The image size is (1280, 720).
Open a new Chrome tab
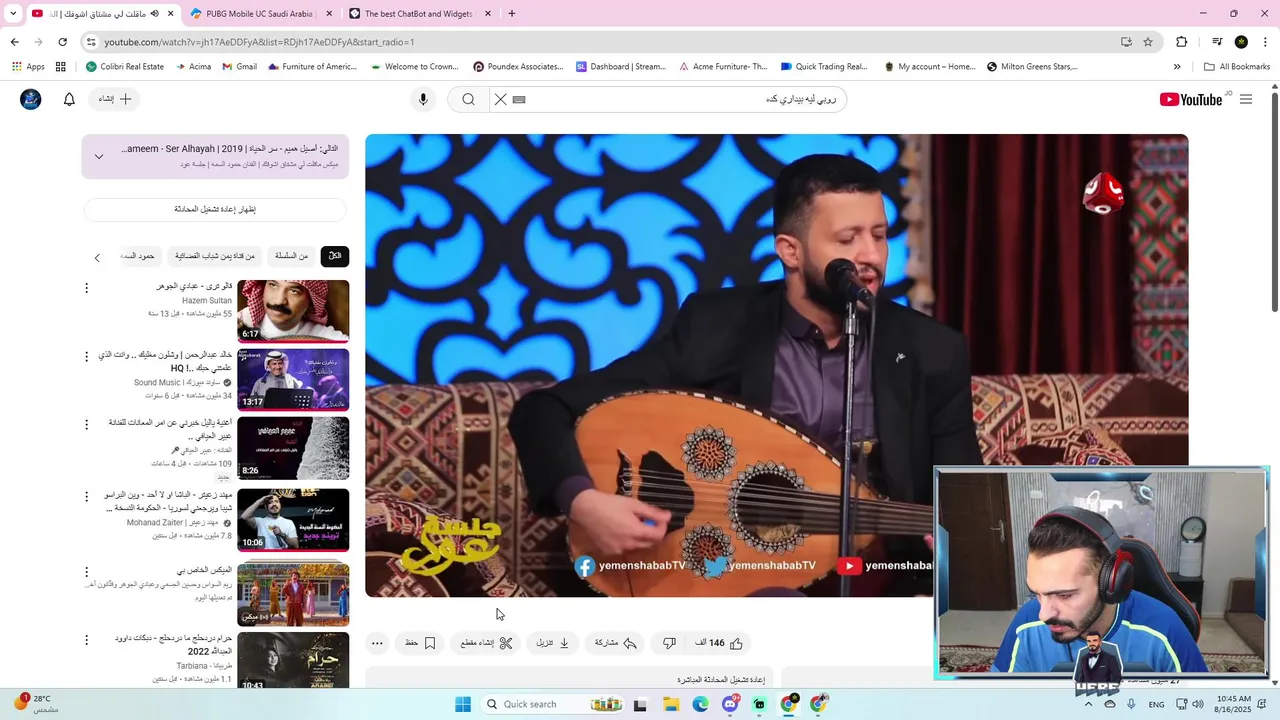coord(512,14)
